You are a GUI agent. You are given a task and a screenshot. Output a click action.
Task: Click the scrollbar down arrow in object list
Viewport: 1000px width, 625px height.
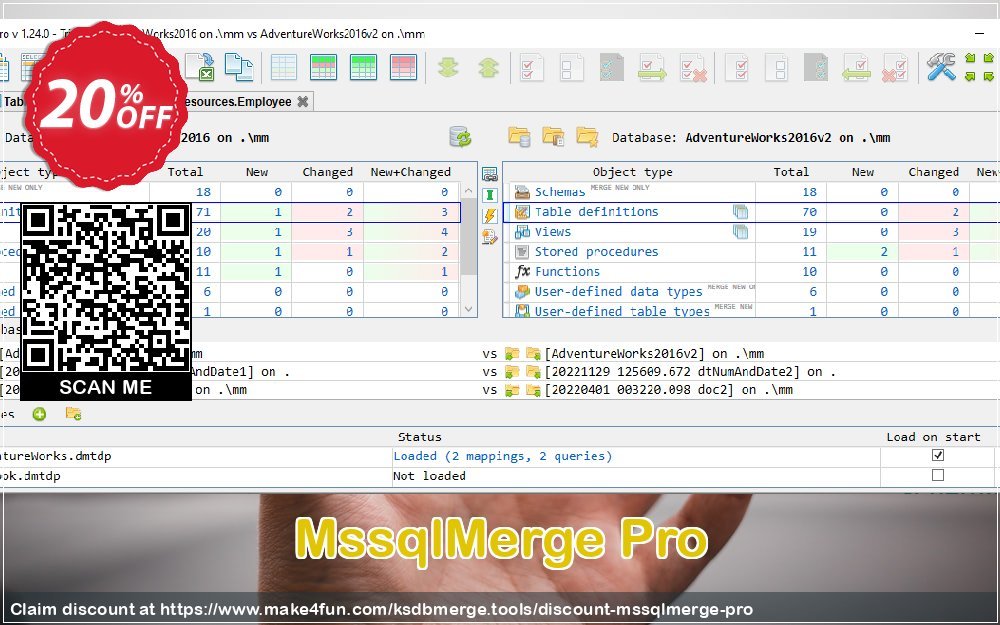469,309
